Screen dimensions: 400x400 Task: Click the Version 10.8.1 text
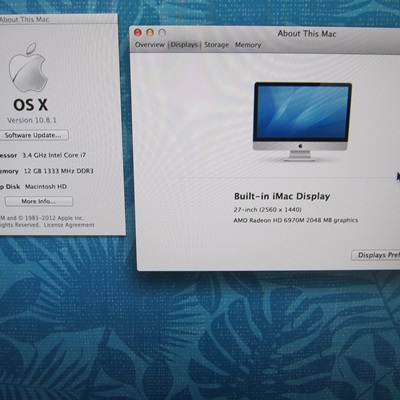pyautogui.click(x=32, y=120)
